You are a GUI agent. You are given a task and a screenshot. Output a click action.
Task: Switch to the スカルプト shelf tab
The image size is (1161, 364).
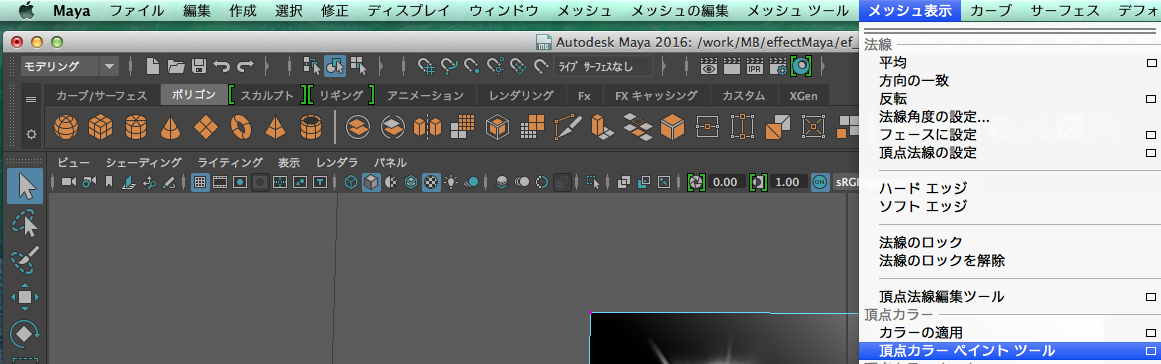(267, 95)
